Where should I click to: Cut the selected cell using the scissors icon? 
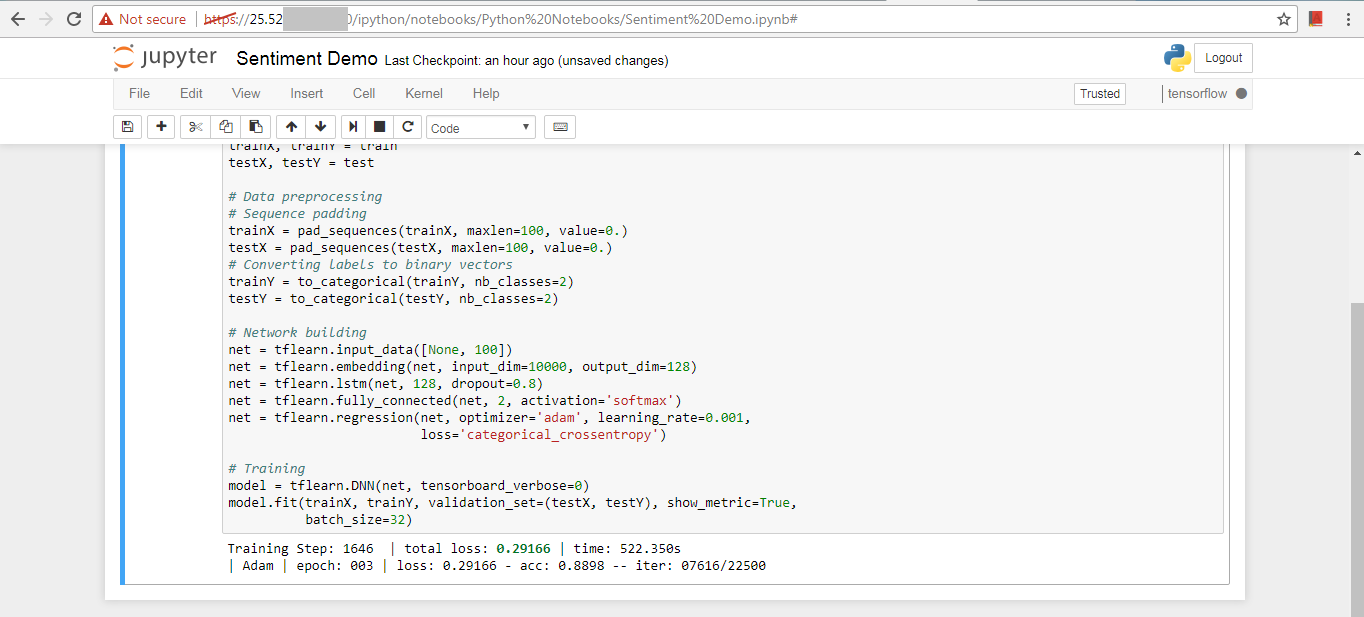click(x=194, y=126)
